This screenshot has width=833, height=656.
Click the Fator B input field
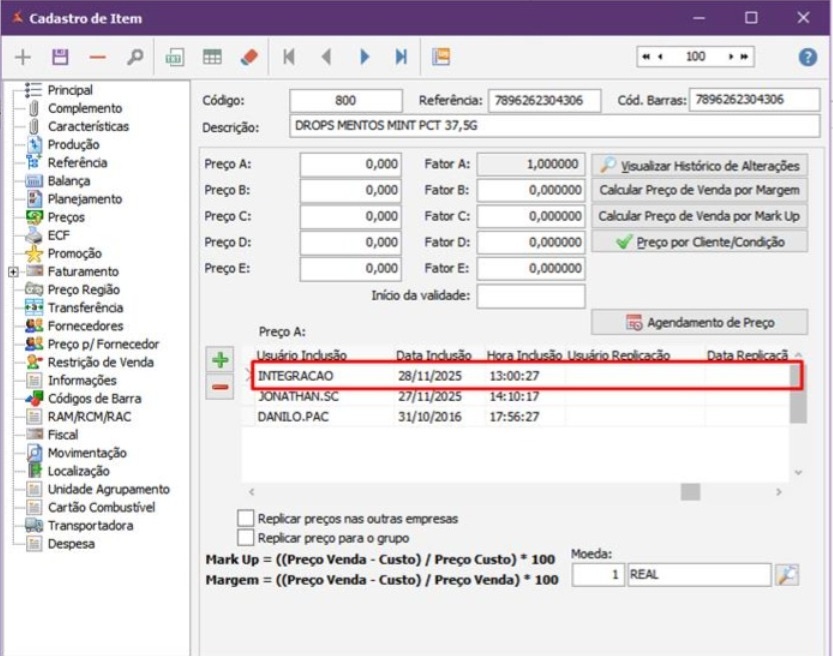click(x=531, y=190)
